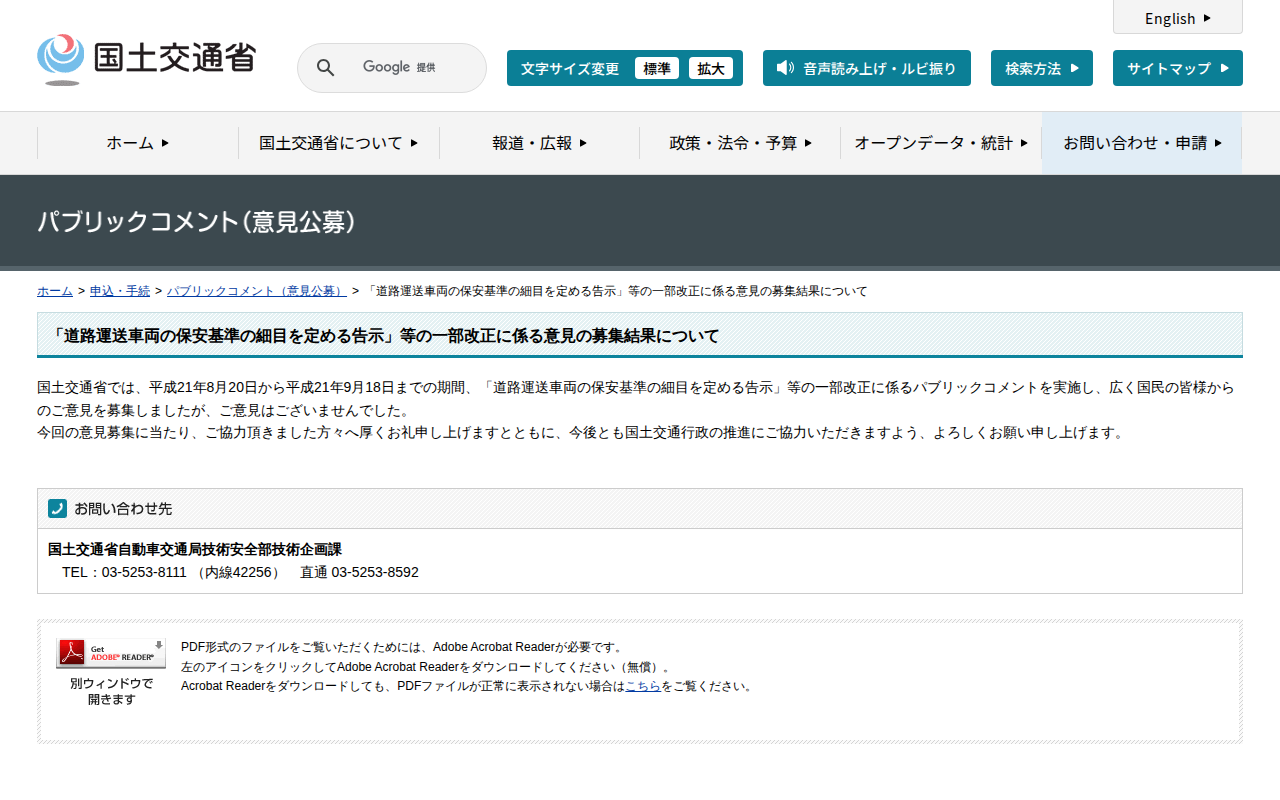Screen dimensions: 1280x800
Task: Click the 「道路運送車両の保安基準…」 heading text
Action: 384,336
